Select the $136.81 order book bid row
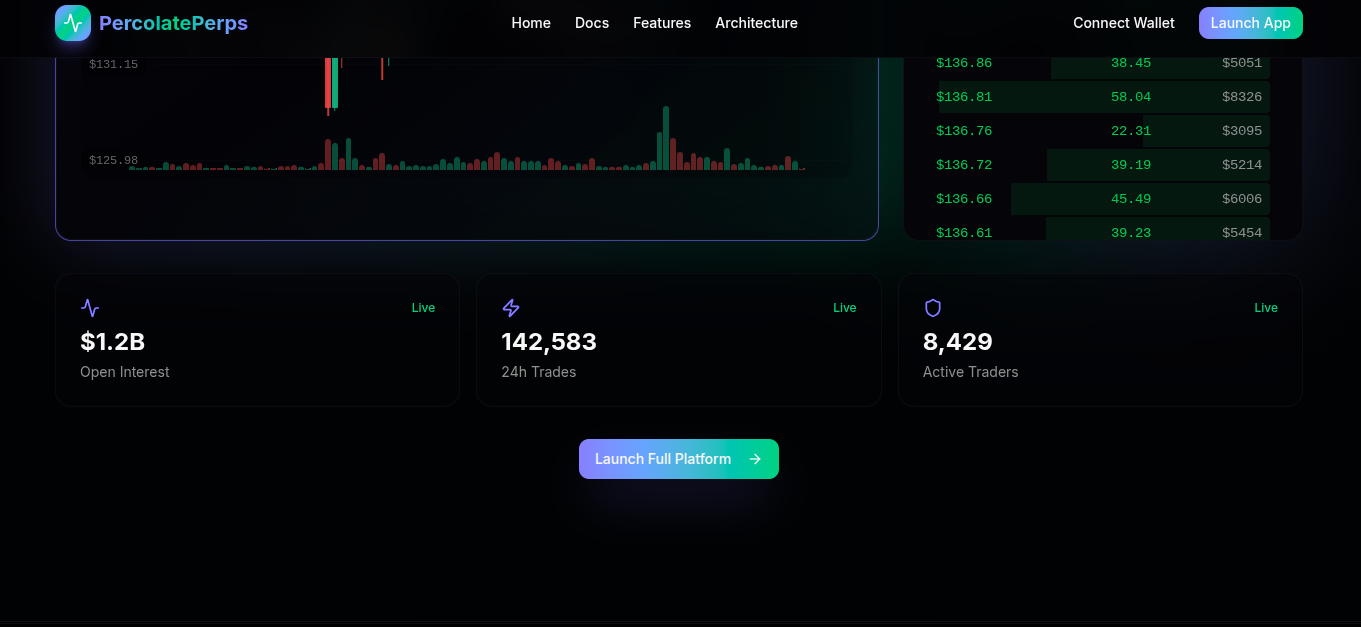Viewport: 1361px width, 627px height. click(1102, 97)
